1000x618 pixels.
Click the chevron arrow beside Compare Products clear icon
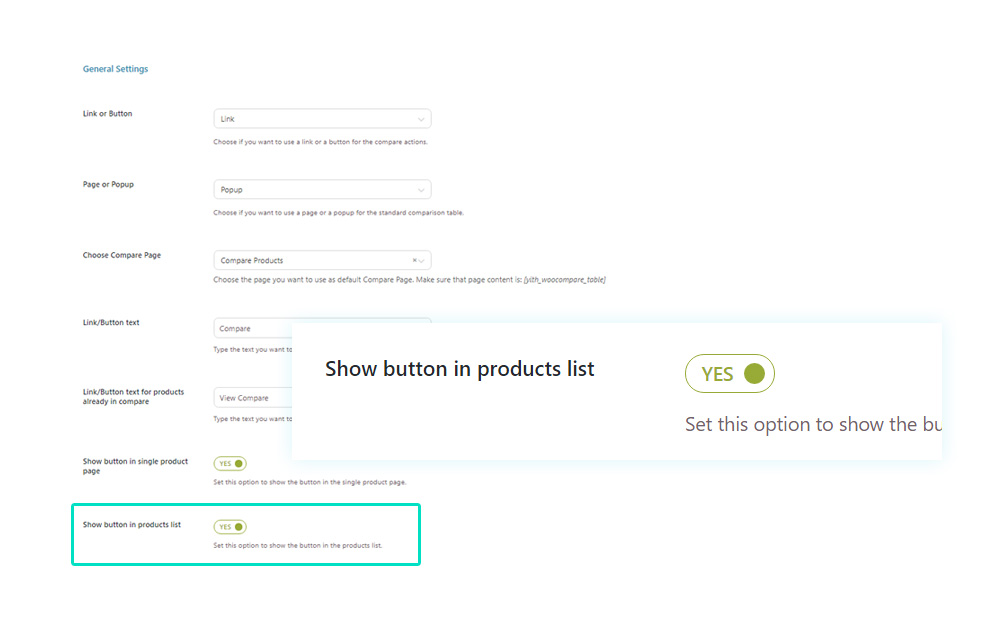pyautogui.click(x=422, y=260)
